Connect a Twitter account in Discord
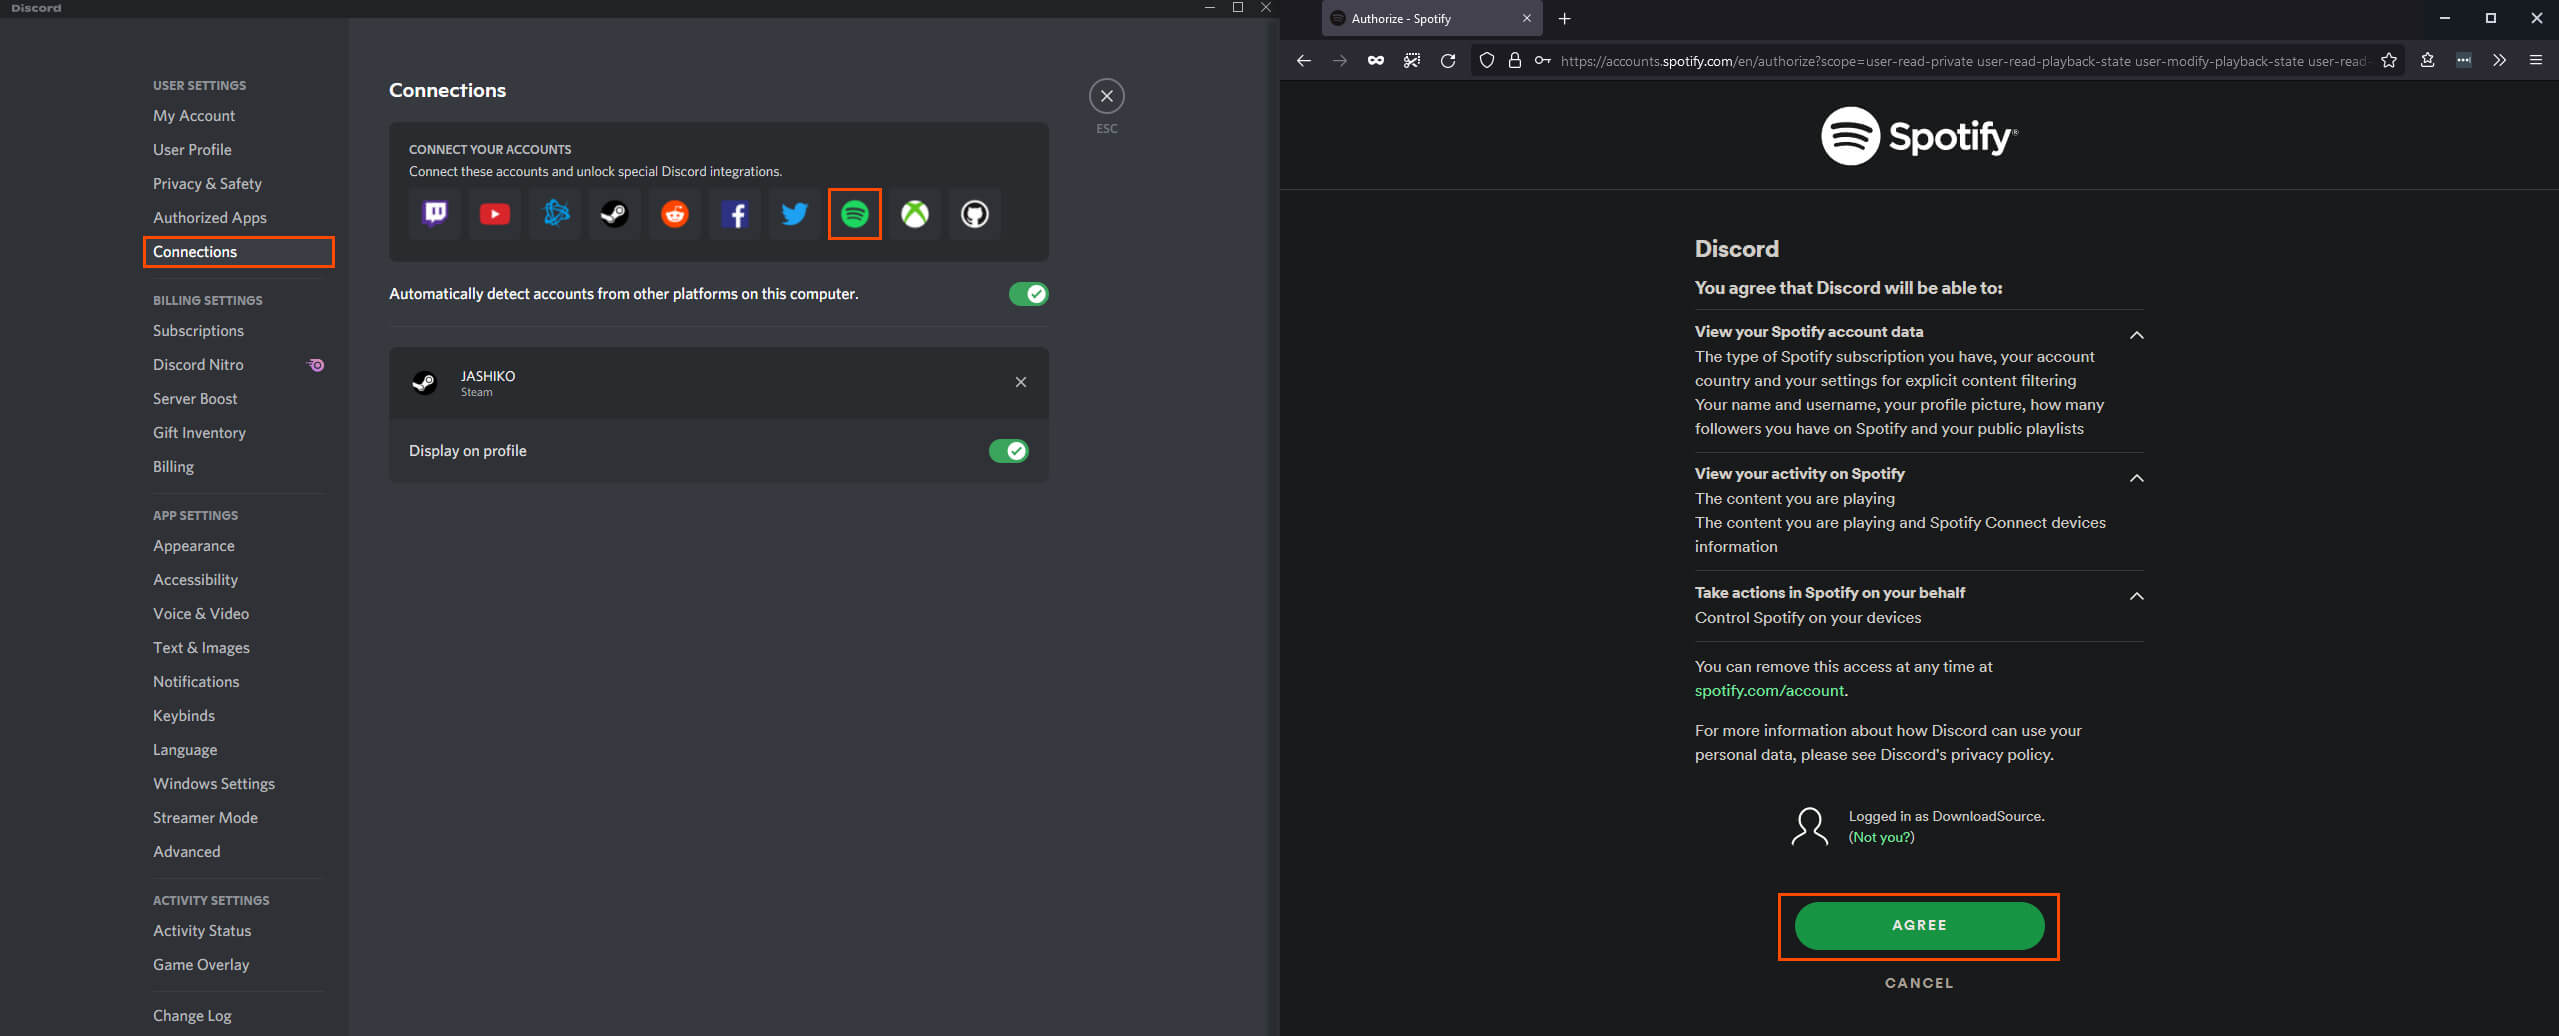Viewport: 2559px width, 1036px height. [795, 214]
